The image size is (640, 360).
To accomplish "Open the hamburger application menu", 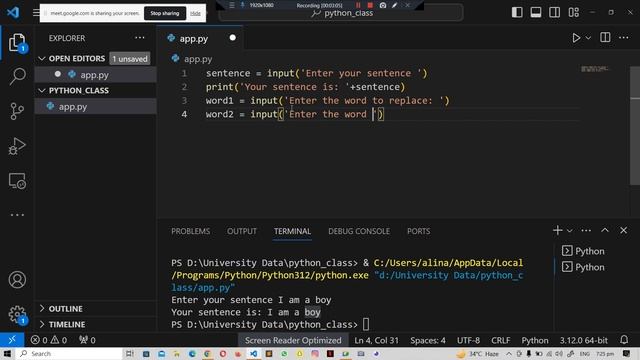I will pos(36,13).
